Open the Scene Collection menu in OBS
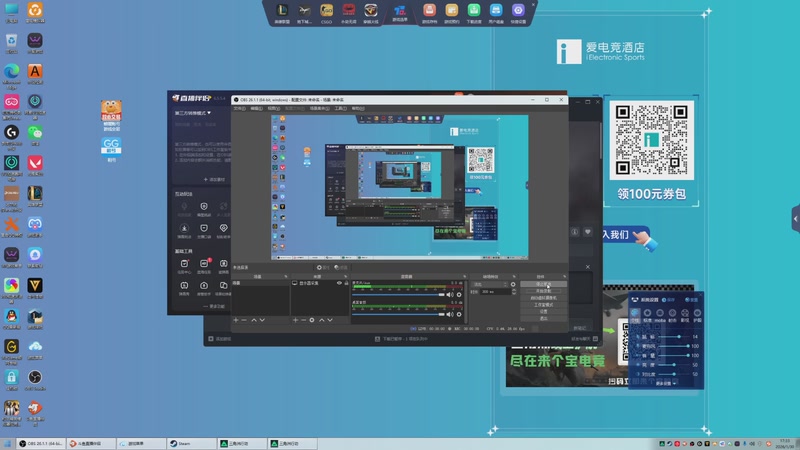The width and height of the screenshot is (800, 450). click(x=319, y=108)
